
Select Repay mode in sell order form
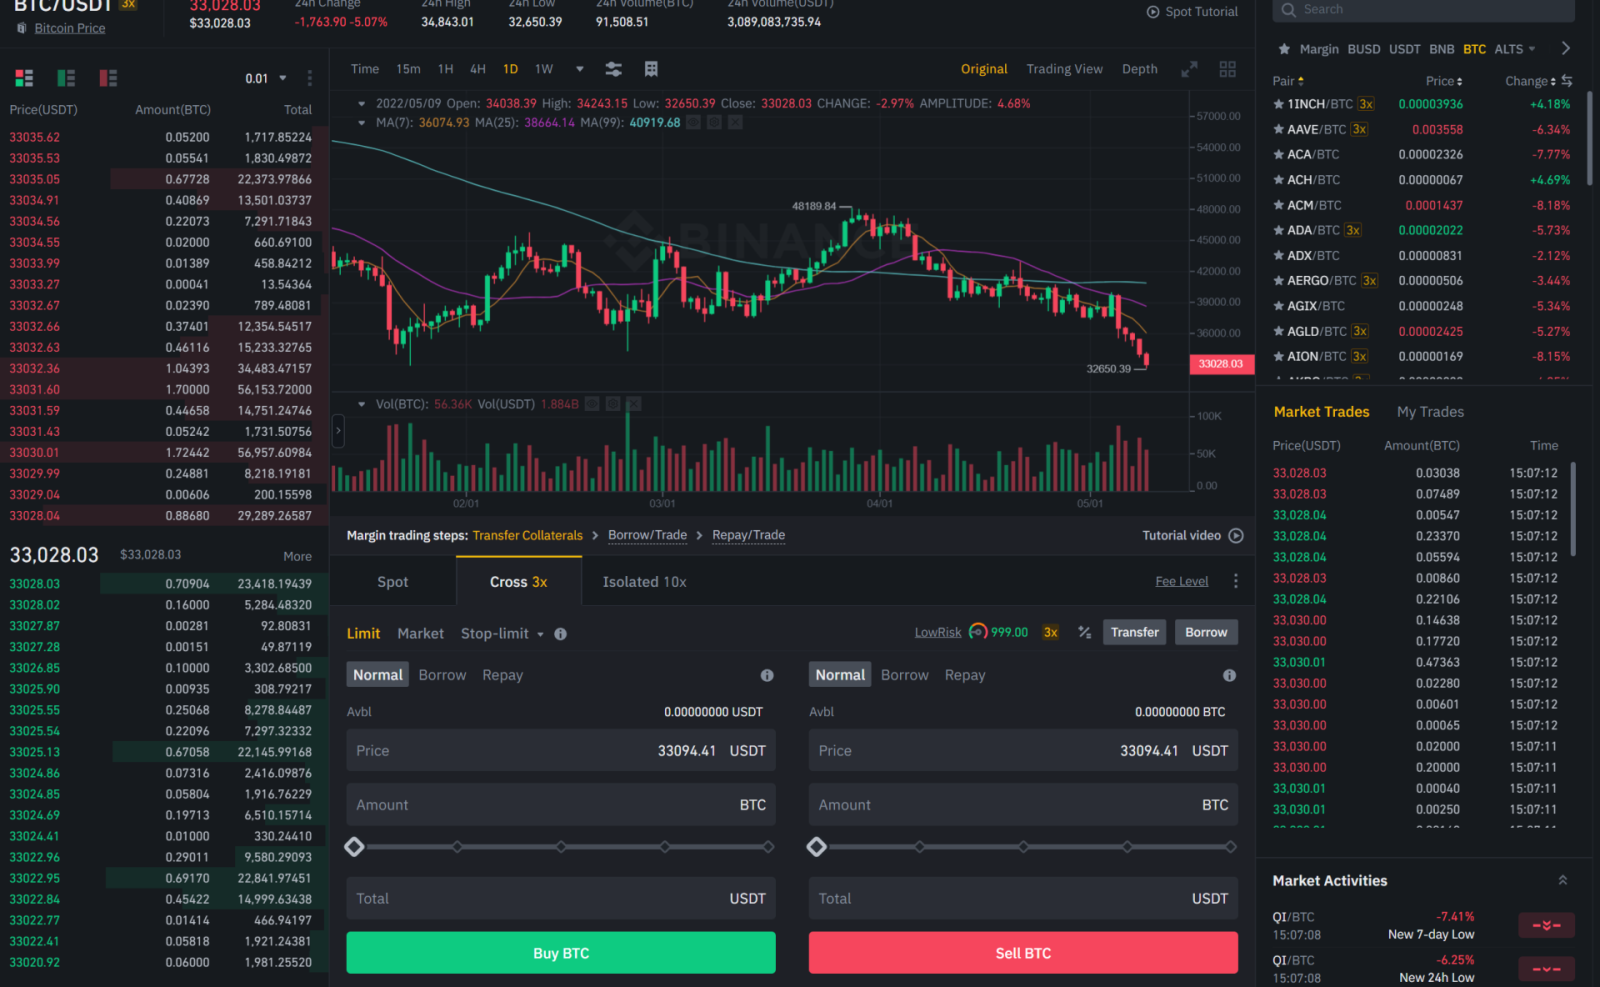[964, 675]
